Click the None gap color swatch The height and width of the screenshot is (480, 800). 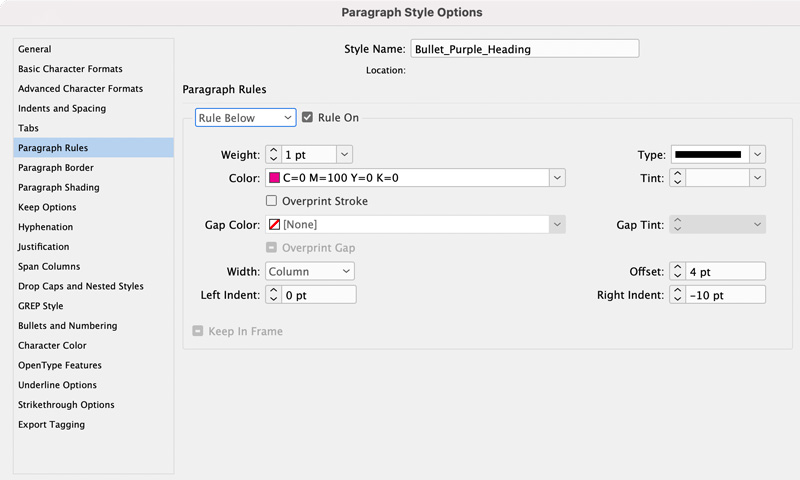pyautogui.click(x=274, y=224)
